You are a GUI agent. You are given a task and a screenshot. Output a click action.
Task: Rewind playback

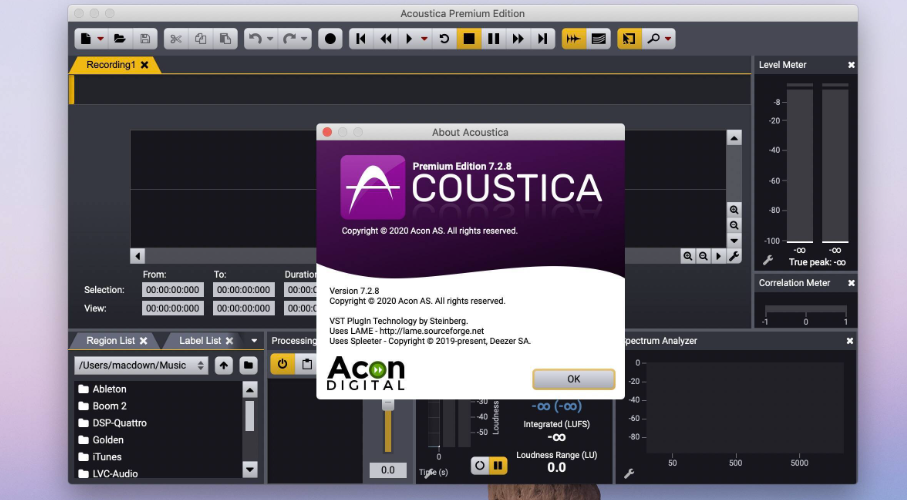pos(386,39)
